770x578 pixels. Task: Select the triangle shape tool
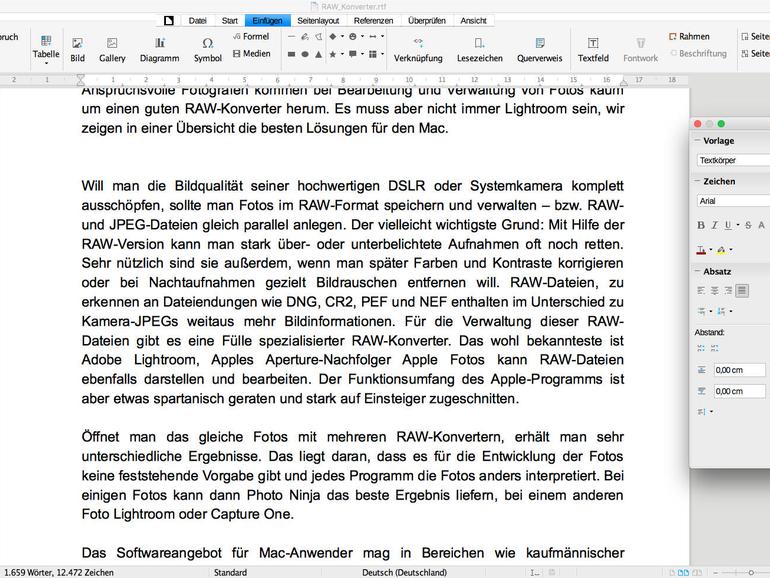click(x=319, y=54)
